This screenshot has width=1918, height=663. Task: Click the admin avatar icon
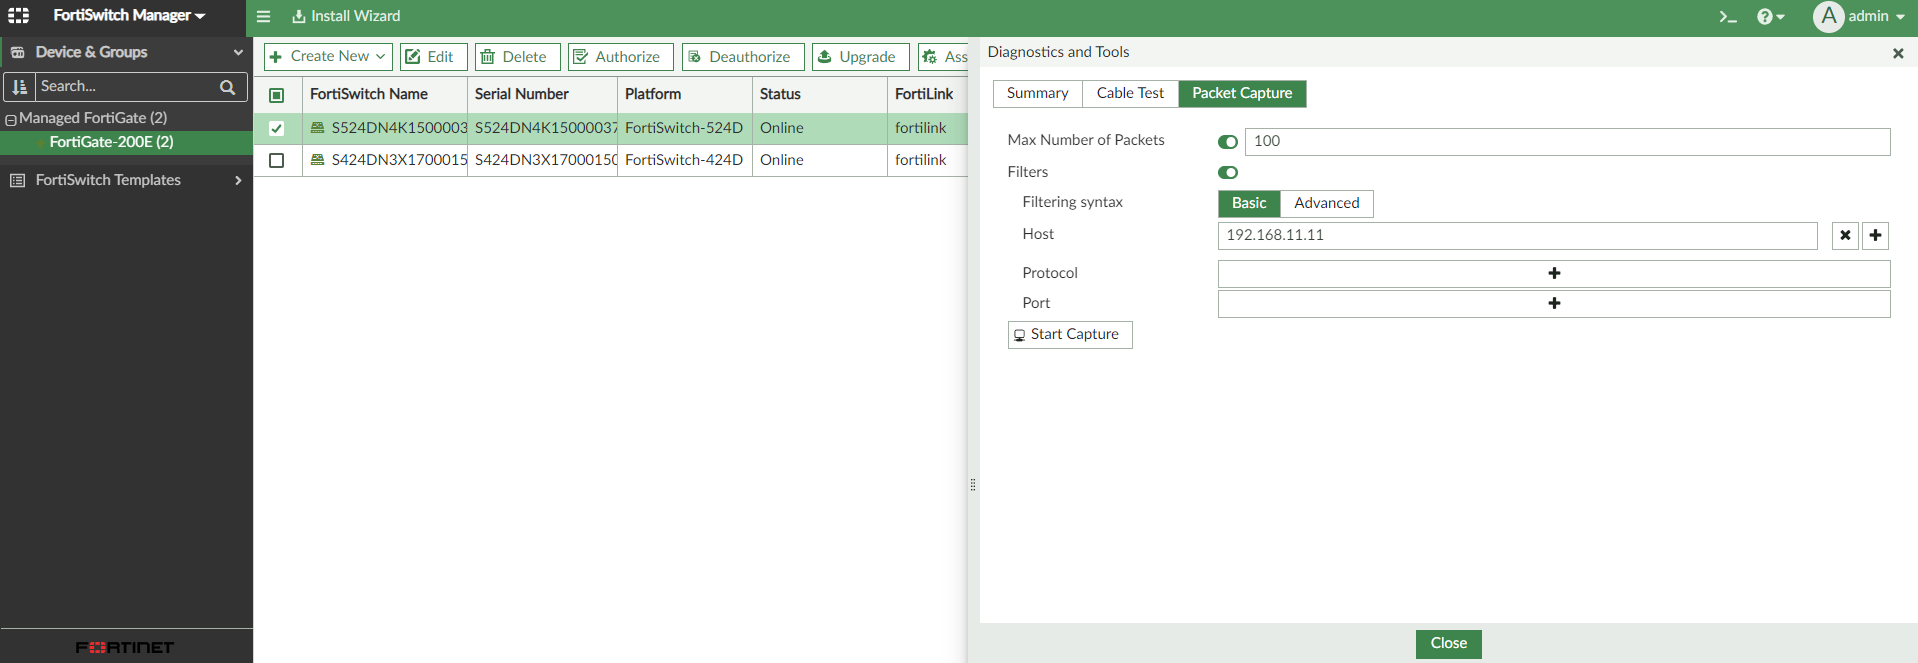coord(1829,16)
